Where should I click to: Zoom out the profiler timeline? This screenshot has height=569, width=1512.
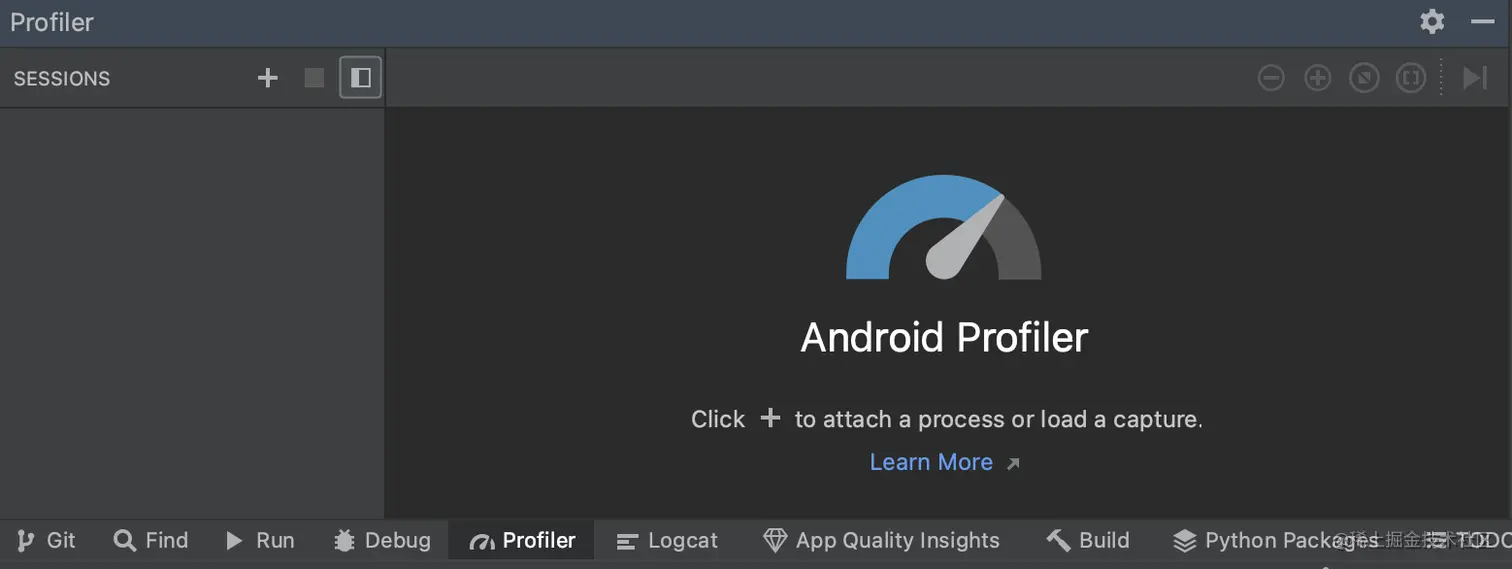pyautogui.click(x=1271, y=78)
